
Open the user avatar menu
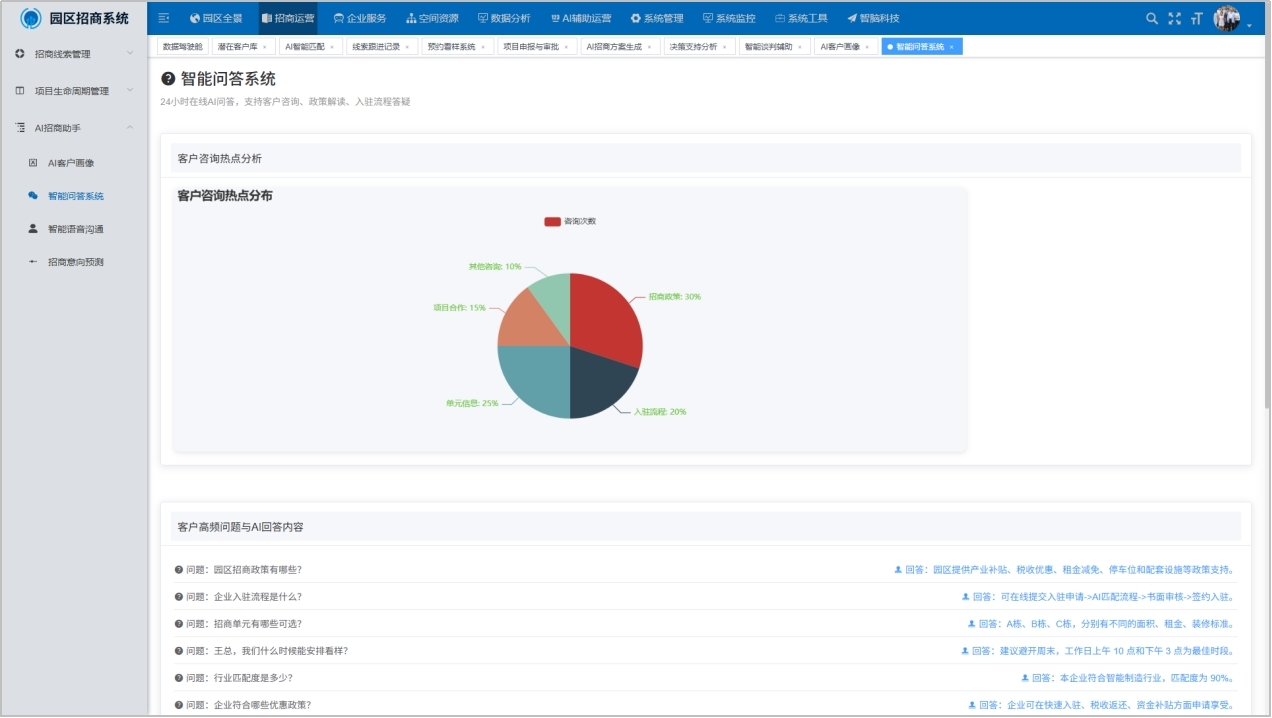point(1227,18)
